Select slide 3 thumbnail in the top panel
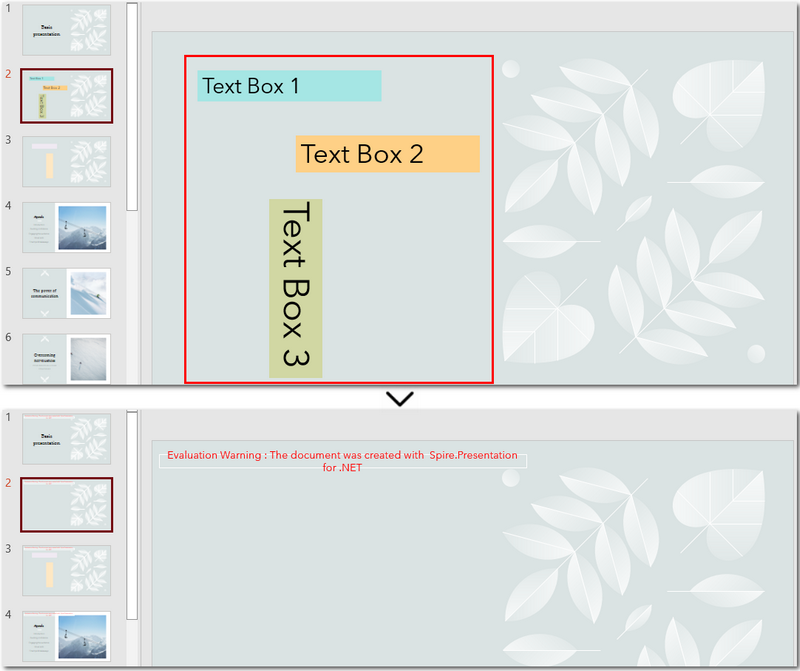 [65, 160]
